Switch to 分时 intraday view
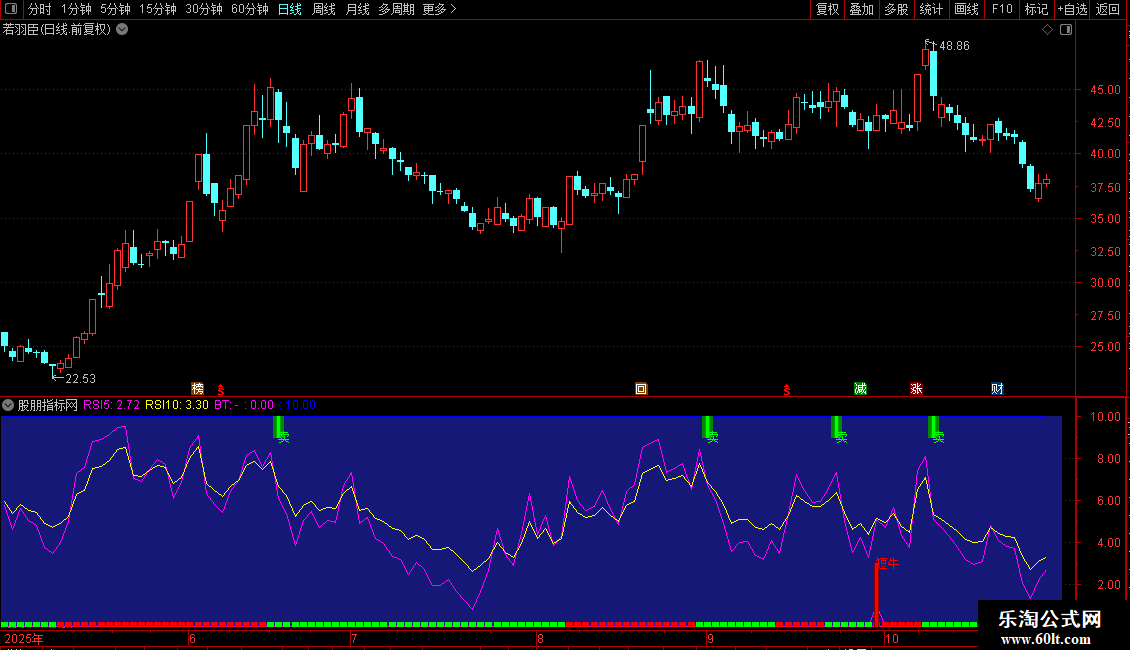 [x=40, y=9]
